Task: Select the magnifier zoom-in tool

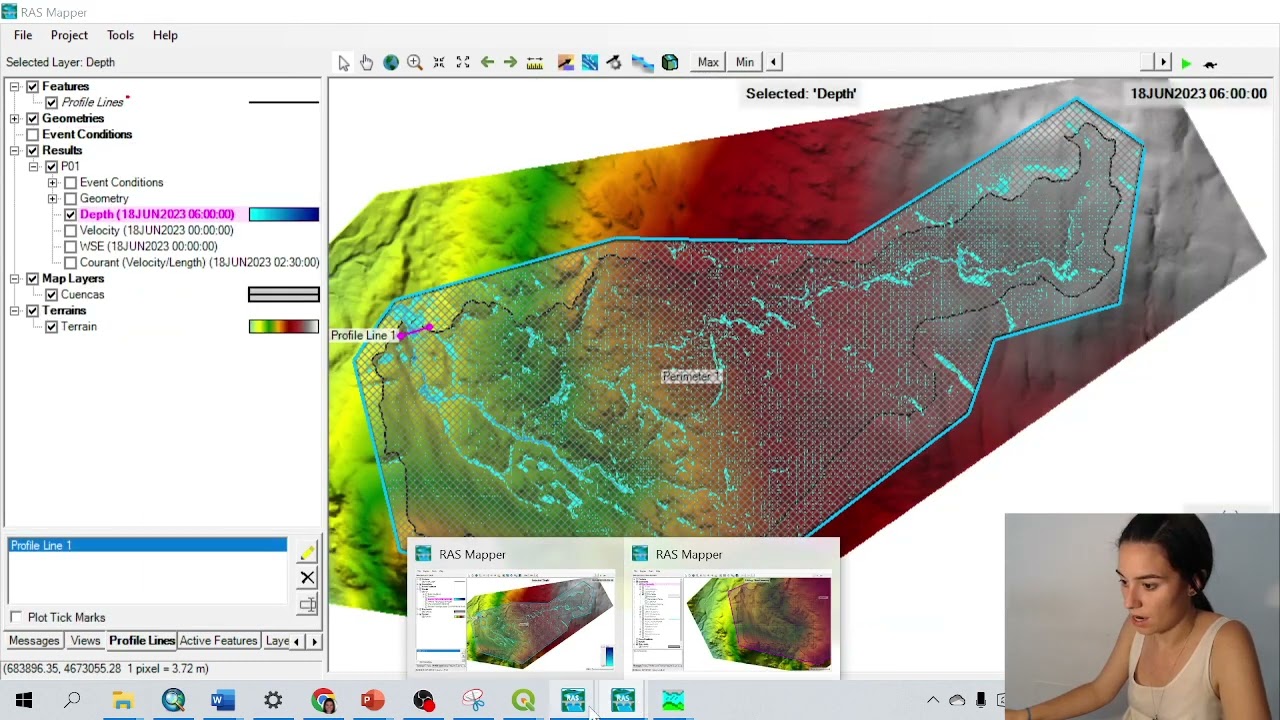Action: (415, 63)
